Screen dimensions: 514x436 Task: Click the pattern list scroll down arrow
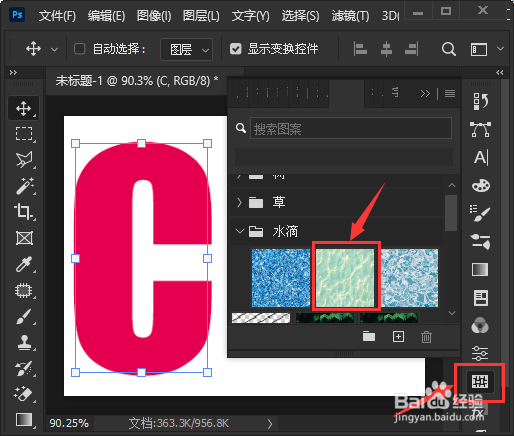452,313
